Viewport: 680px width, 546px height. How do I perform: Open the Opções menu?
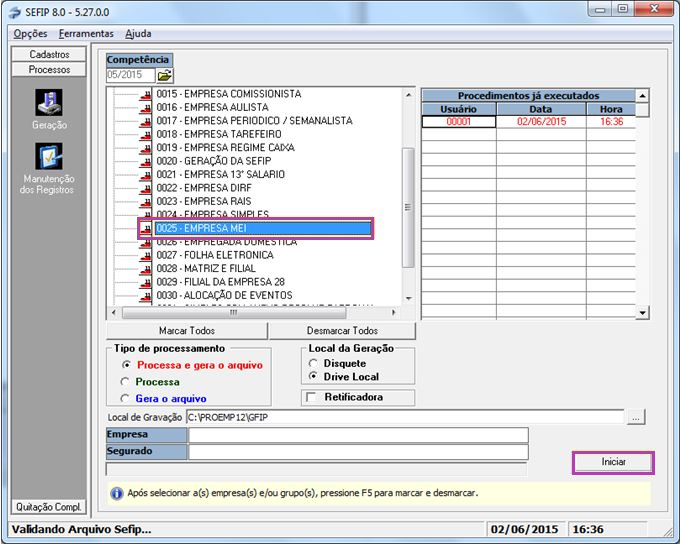pyautogui.click(x=31, y=33)
